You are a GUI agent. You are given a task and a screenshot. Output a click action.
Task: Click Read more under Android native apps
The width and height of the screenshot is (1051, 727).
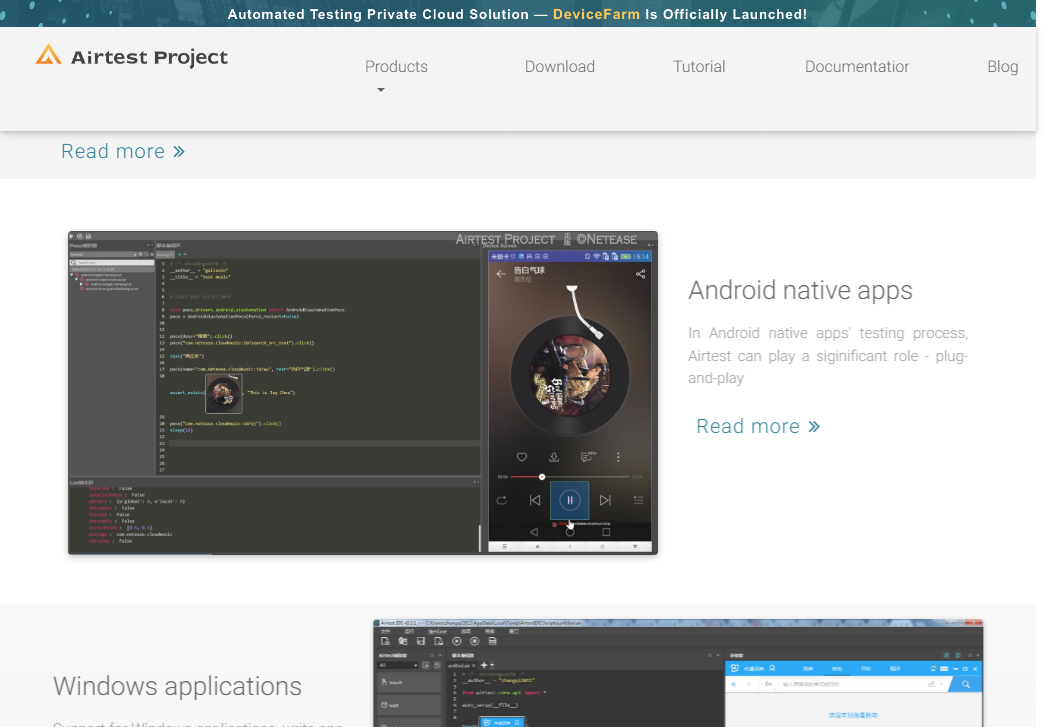point(758,426)
